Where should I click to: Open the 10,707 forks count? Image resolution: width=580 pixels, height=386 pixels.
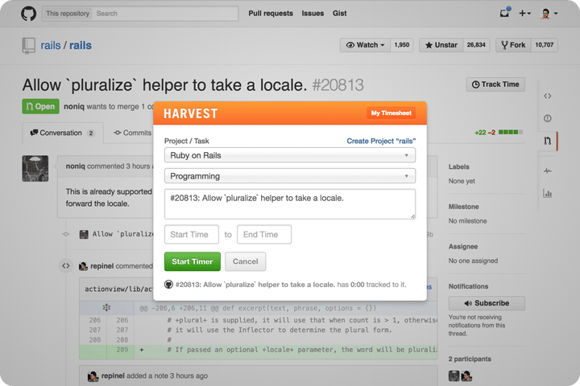pyautogui.click(x=544, y=45)
